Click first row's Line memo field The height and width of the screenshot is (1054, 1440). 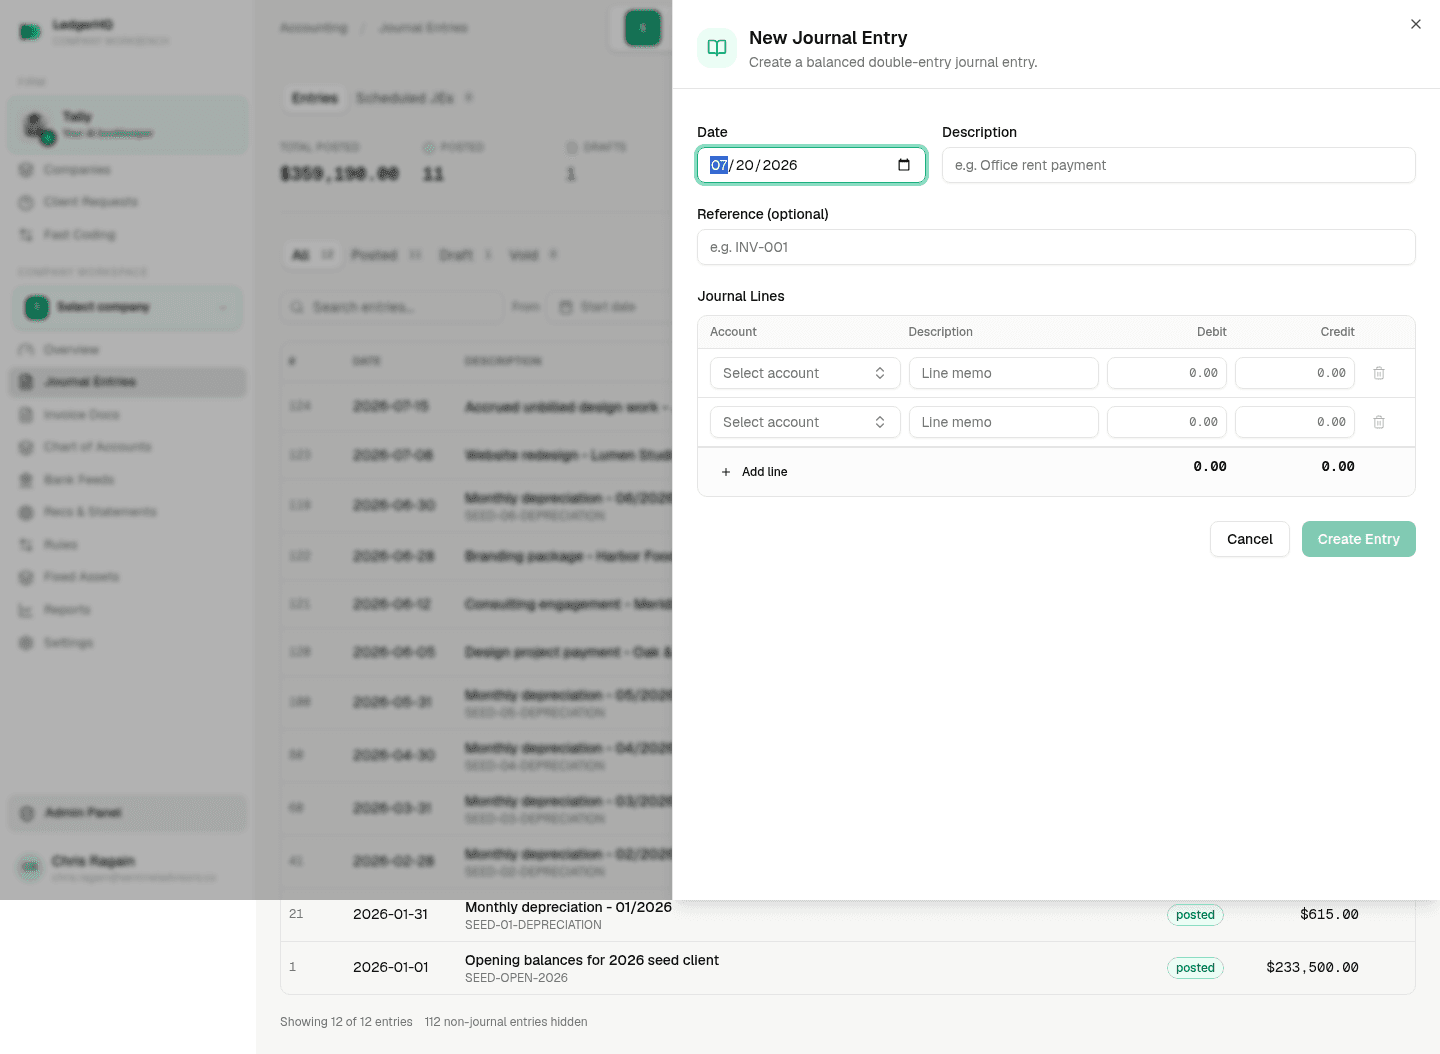(1003, 373)
